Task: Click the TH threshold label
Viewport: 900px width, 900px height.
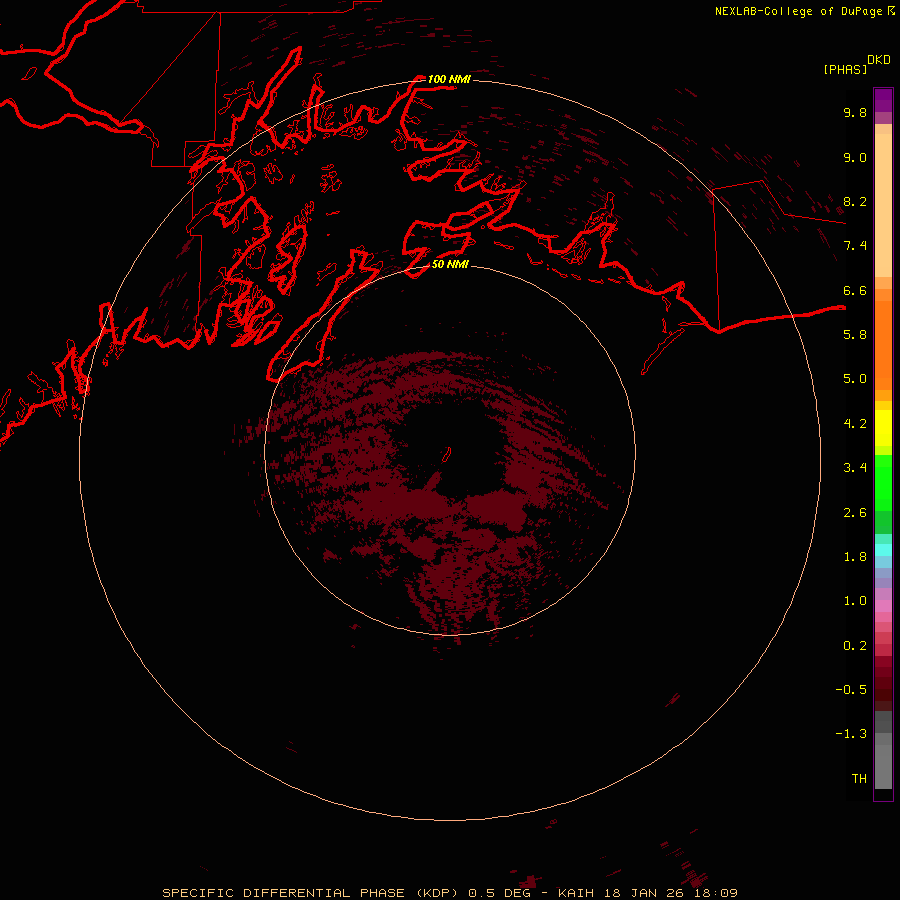Action: [859, 779]
